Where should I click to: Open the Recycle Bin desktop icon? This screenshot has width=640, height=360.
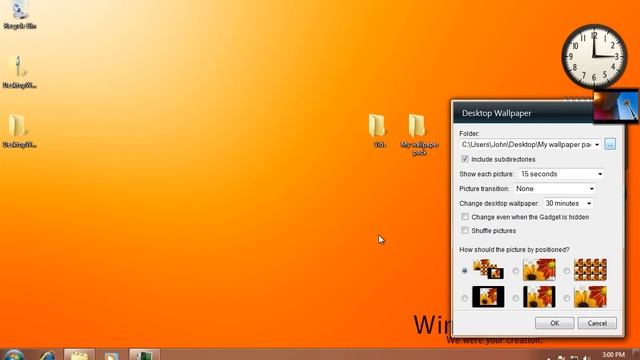click(x=19, y=15)
